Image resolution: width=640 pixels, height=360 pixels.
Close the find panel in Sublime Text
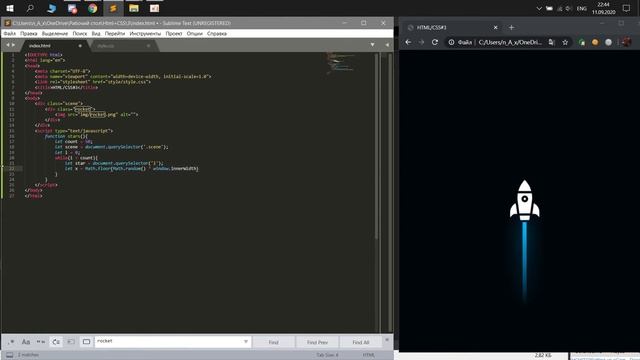[x=387, y=339]
